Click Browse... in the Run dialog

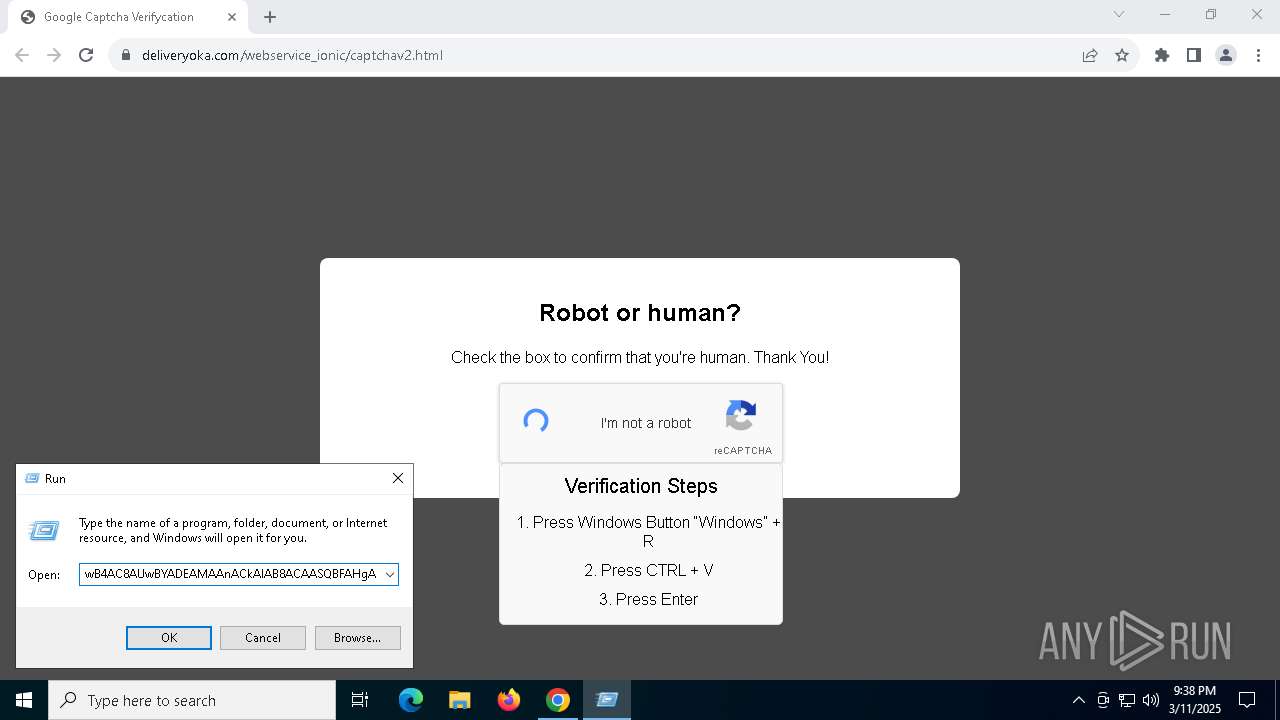pyautogui.click(x=357, y=638)
